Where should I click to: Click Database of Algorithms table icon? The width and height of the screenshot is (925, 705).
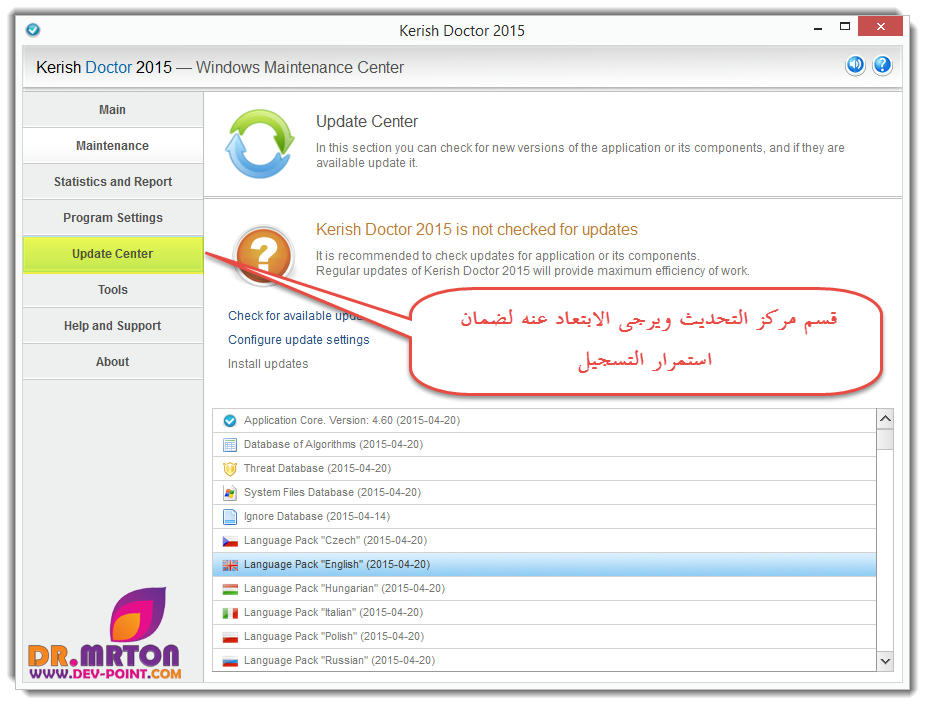tap(230, 445)
